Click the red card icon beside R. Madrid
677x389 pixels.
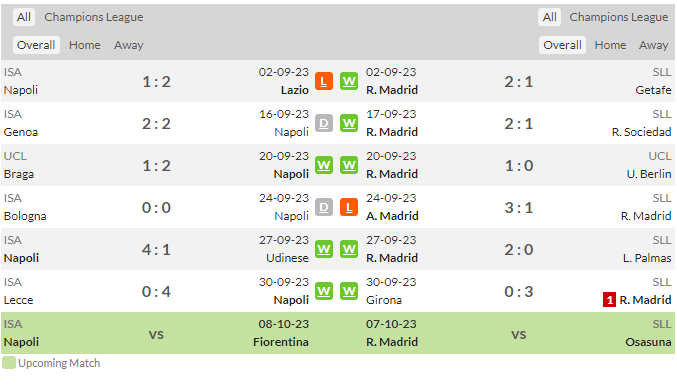pos(609,300)
